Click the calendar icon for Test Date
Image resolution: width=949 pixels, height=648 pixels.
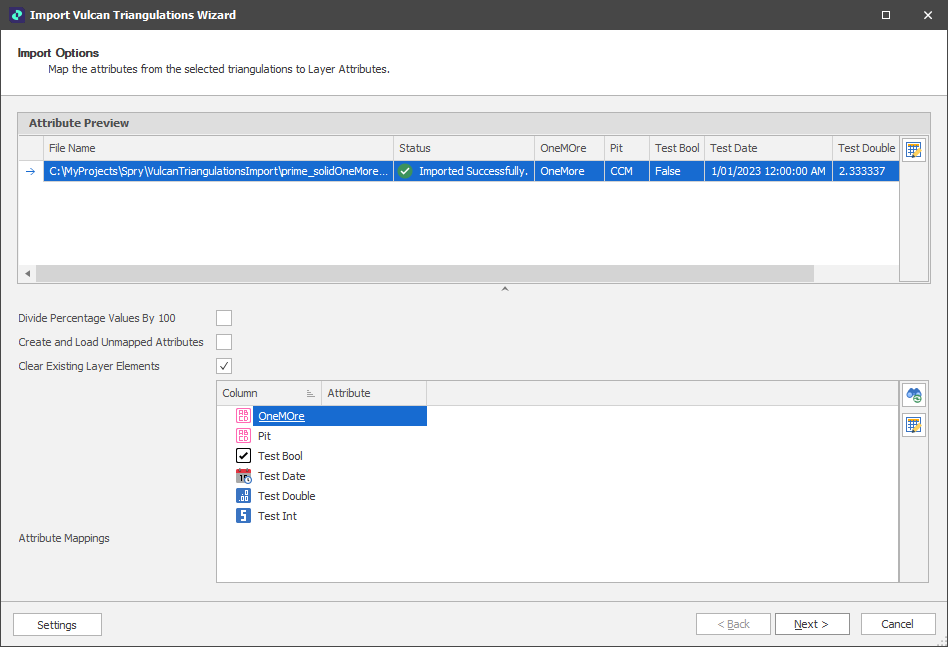point(243,476)
